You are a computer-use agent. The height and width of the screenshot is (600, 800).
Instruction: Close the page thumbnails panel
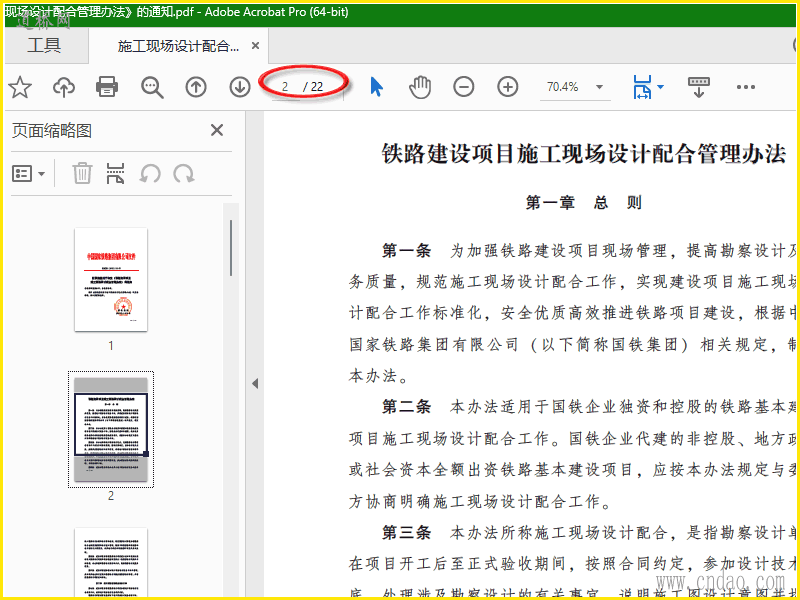click(x=217, y=130)
